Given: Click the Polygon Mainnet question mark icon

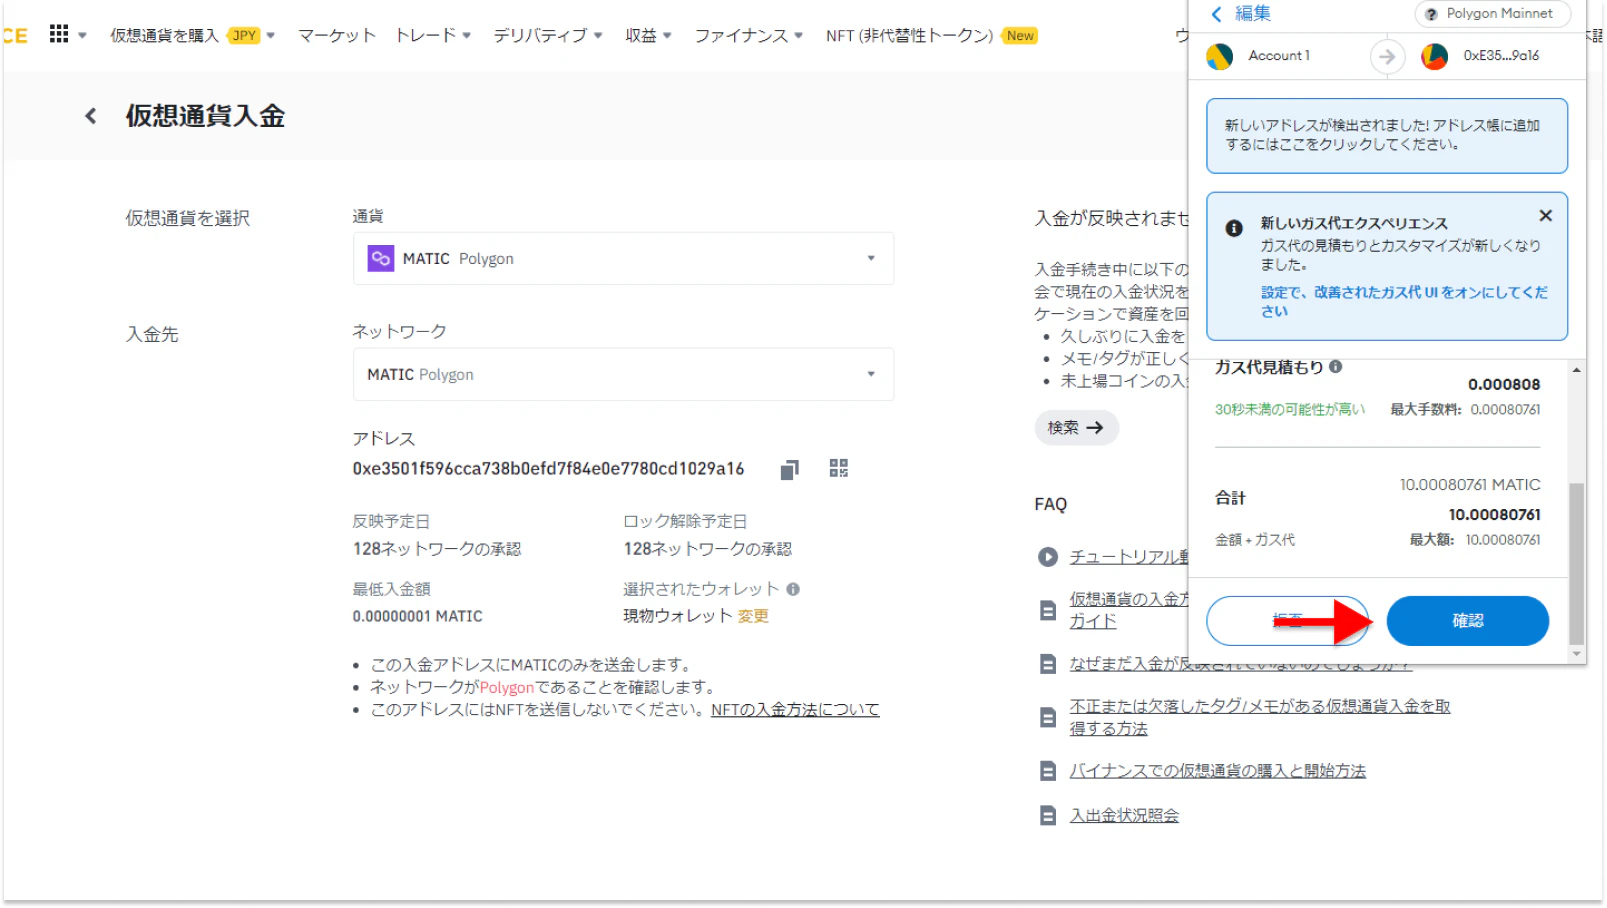Looking at the screenshot, I should pyautogui.click(x=1432, y=15).
